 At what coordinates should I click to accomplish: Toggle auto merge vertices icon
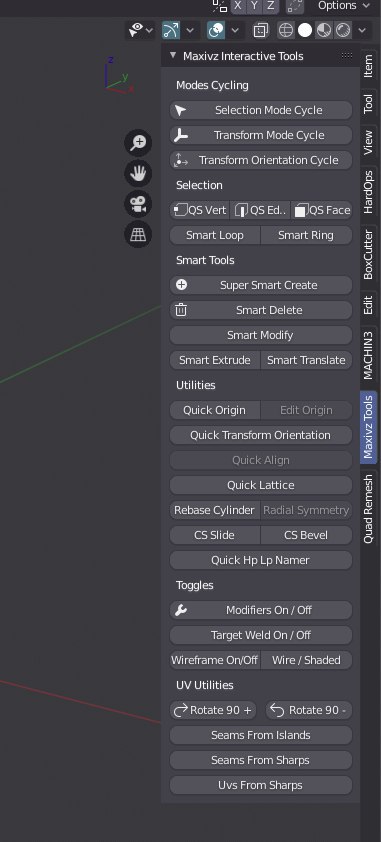click(x=295, y=5)
